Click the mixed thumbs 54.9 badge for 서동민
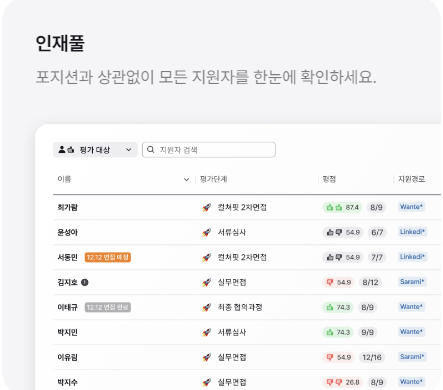Image resolution: width=443 pixels, height=390 pixels. pos(342,257)
